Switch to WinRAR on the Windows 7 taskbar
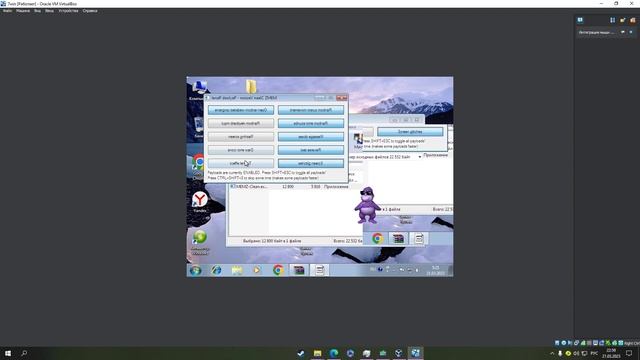This screenshot has height=360, width=640. (299, 270)
